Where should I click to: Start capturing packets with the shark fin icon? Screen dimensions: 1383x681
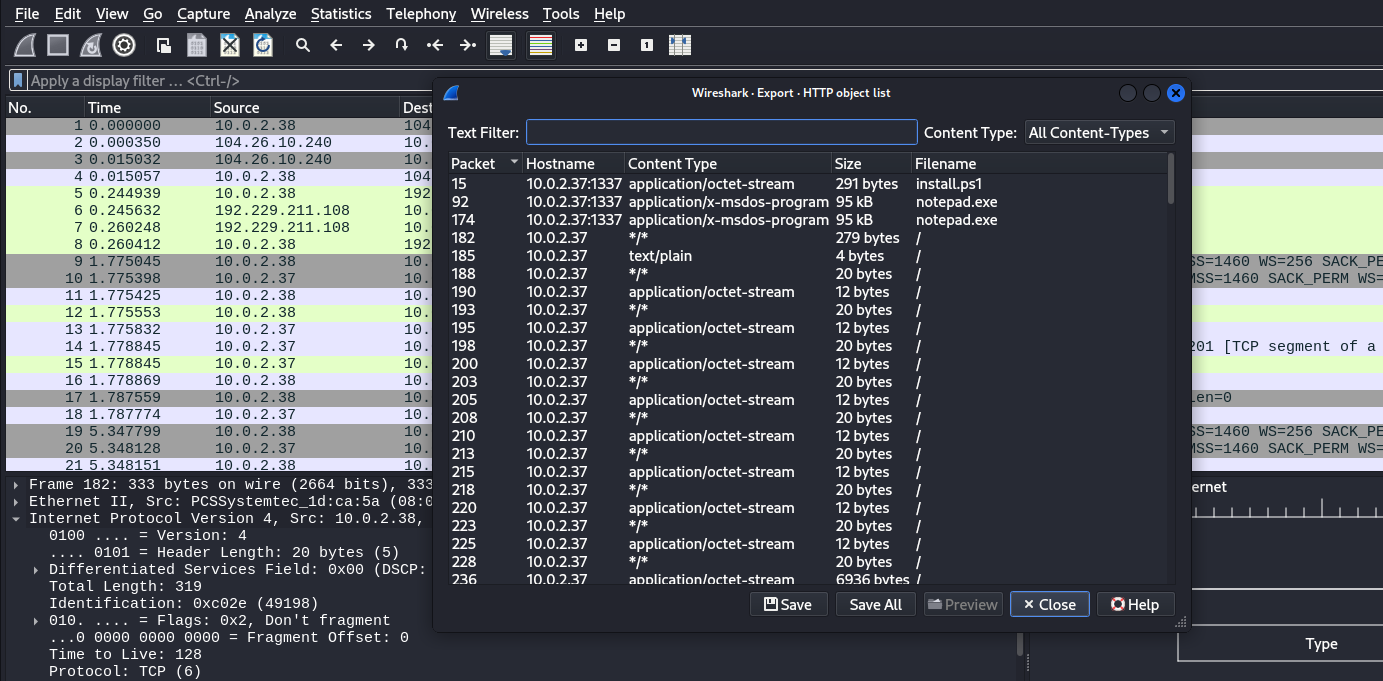26,45
